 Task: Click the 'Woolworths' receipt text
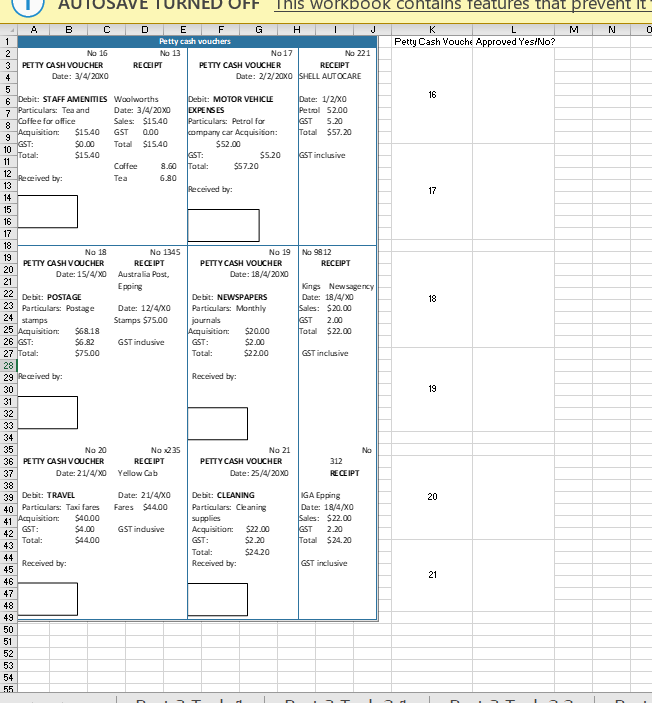pyautogui.click(x=136, y=99)
